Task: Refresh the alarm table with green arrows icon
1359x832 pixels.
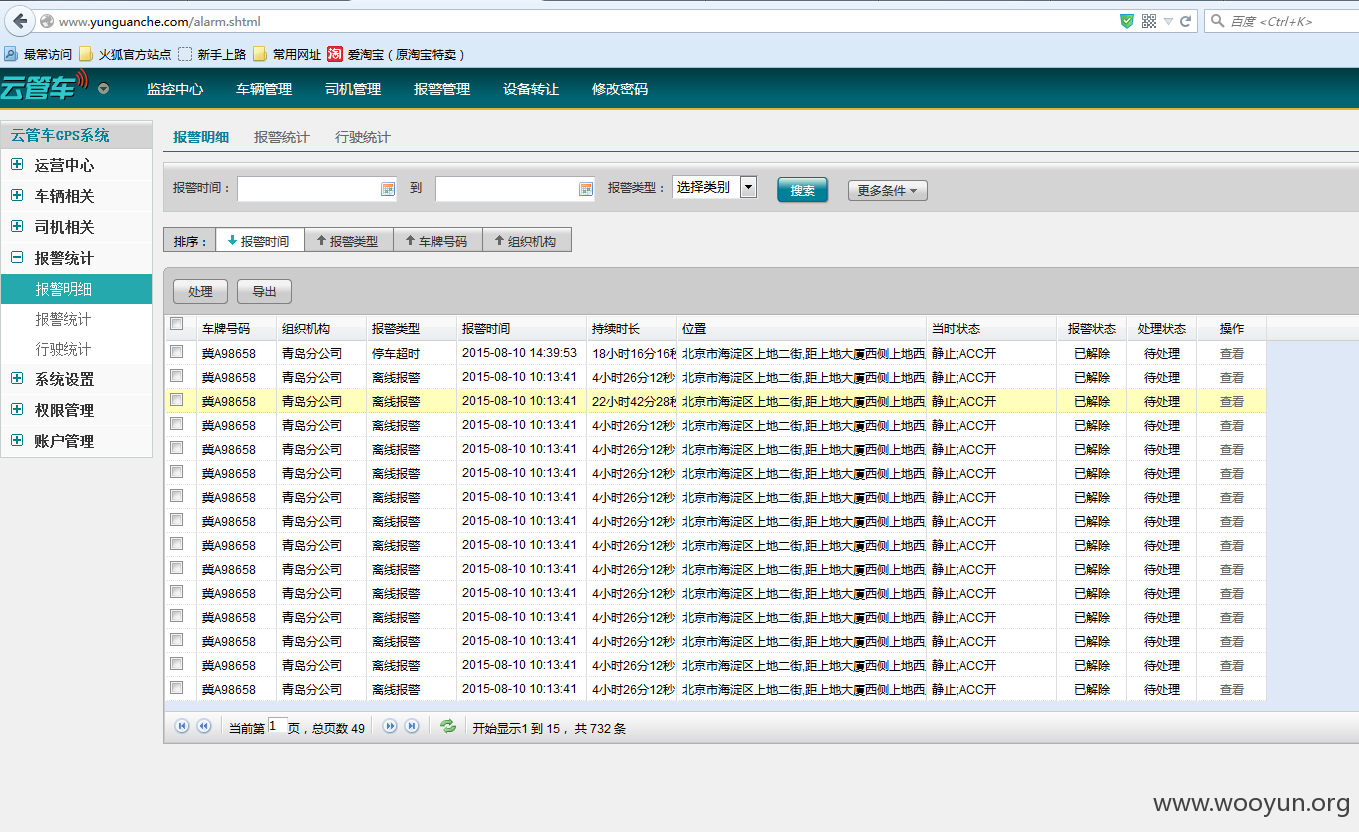Action: (x=448, y=727)
